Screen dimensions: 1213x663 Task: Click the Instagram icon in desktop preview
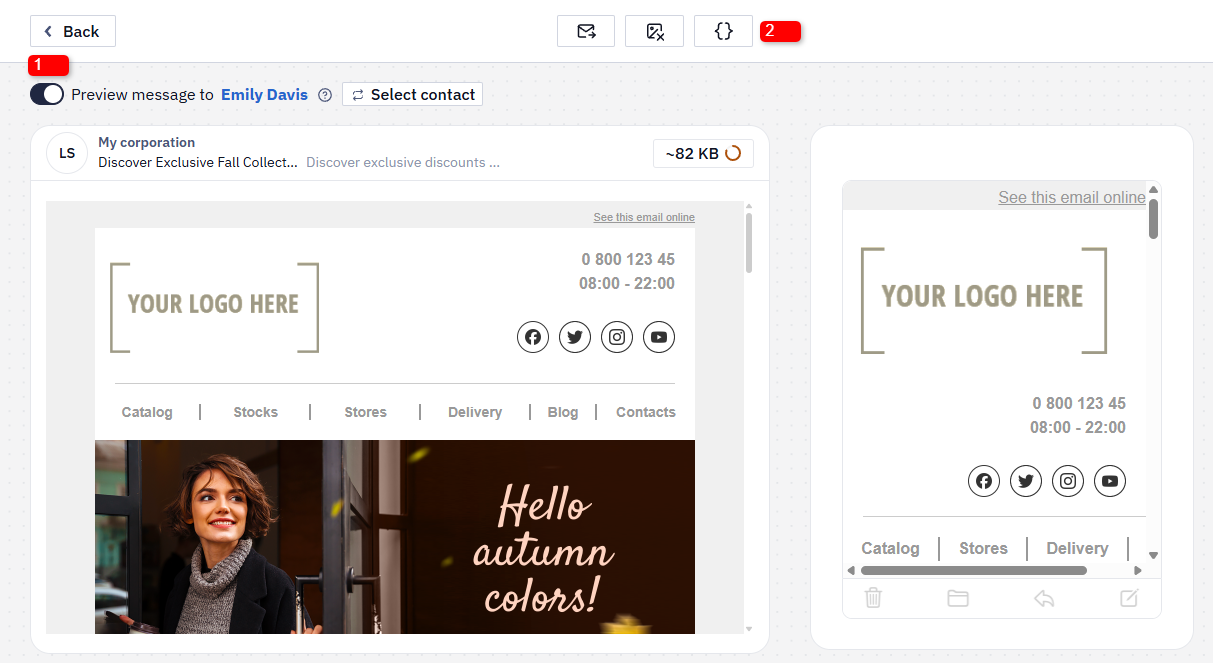pyautogui.click(x=617, y=337)
